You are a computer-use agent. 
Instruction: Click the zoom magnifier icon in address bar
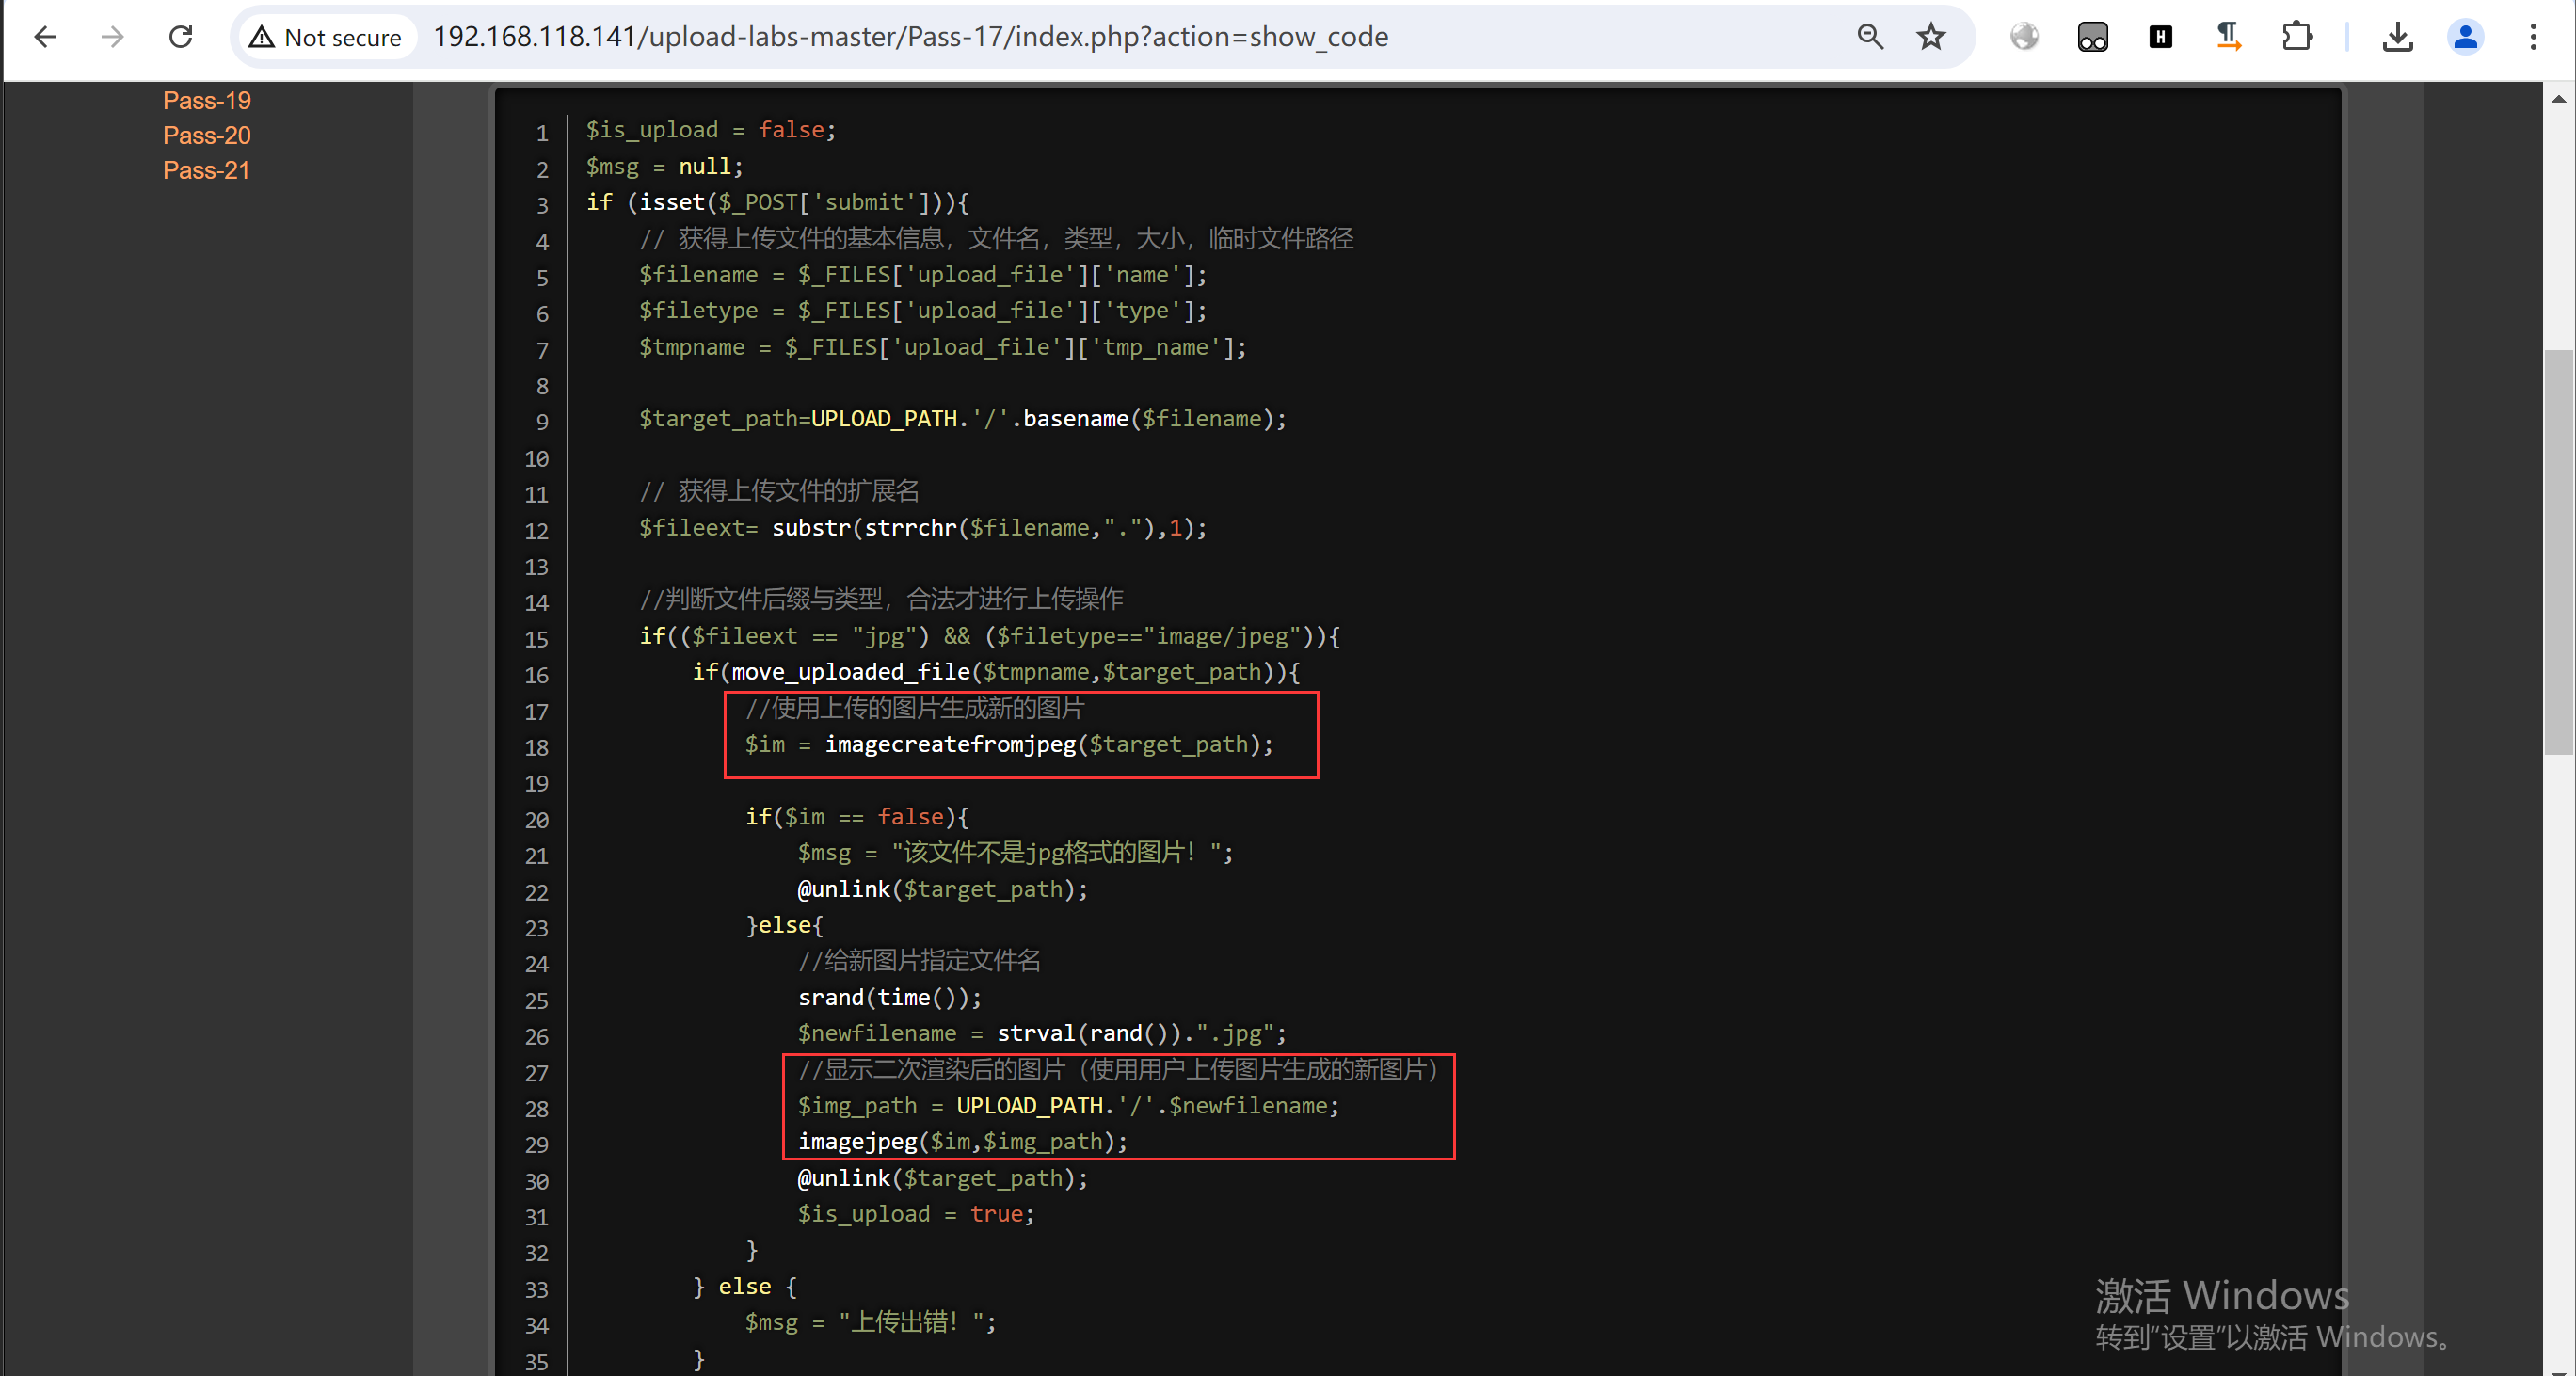[1870, 37]
